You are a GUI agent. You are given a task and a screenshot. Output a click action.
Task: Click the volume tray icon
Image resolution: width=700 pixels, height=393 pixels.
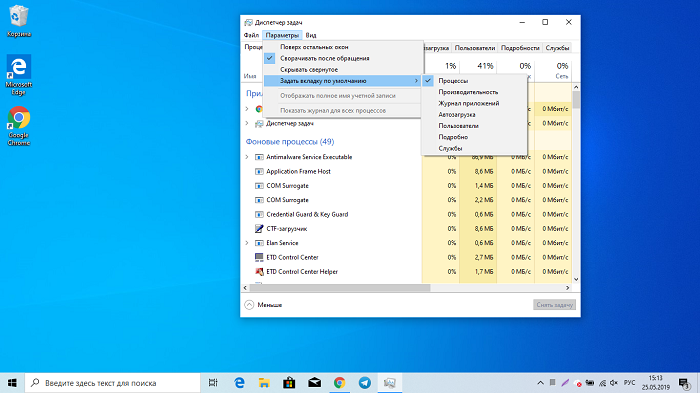pyautogui.click(x=614, y=383)
